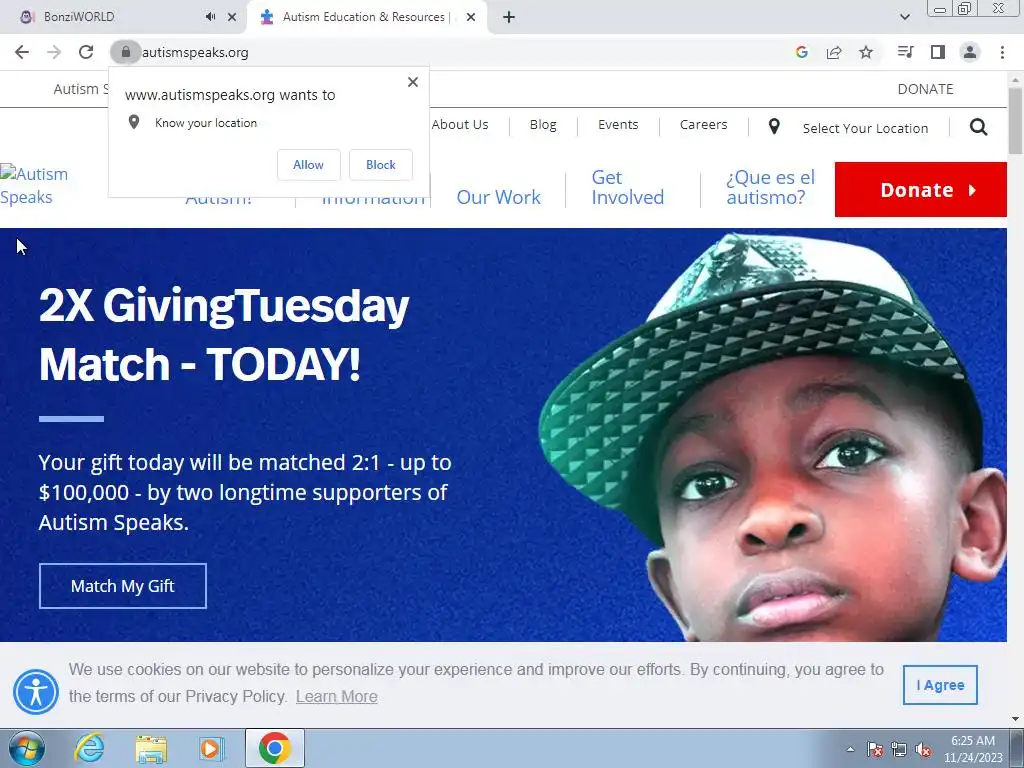Image resolution: width=1024 pixels, height=768 pixels.
Task: Block the location permission request
Action: tap(381, 165)
